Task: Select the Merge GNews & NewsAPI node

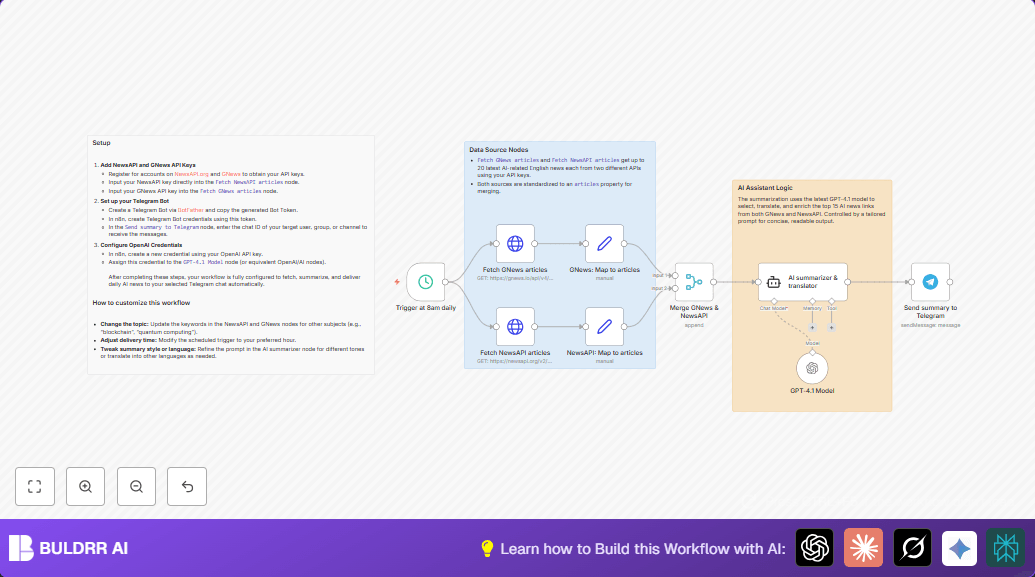Action: [694, 282]
